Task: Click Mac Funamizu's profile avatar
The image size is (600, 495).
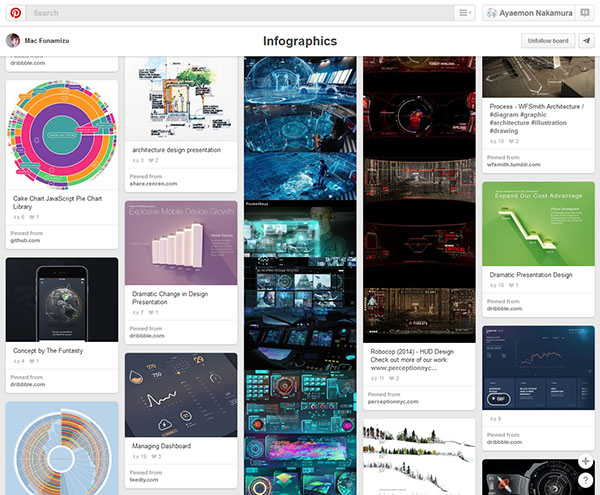Action: tap(13, 41)
